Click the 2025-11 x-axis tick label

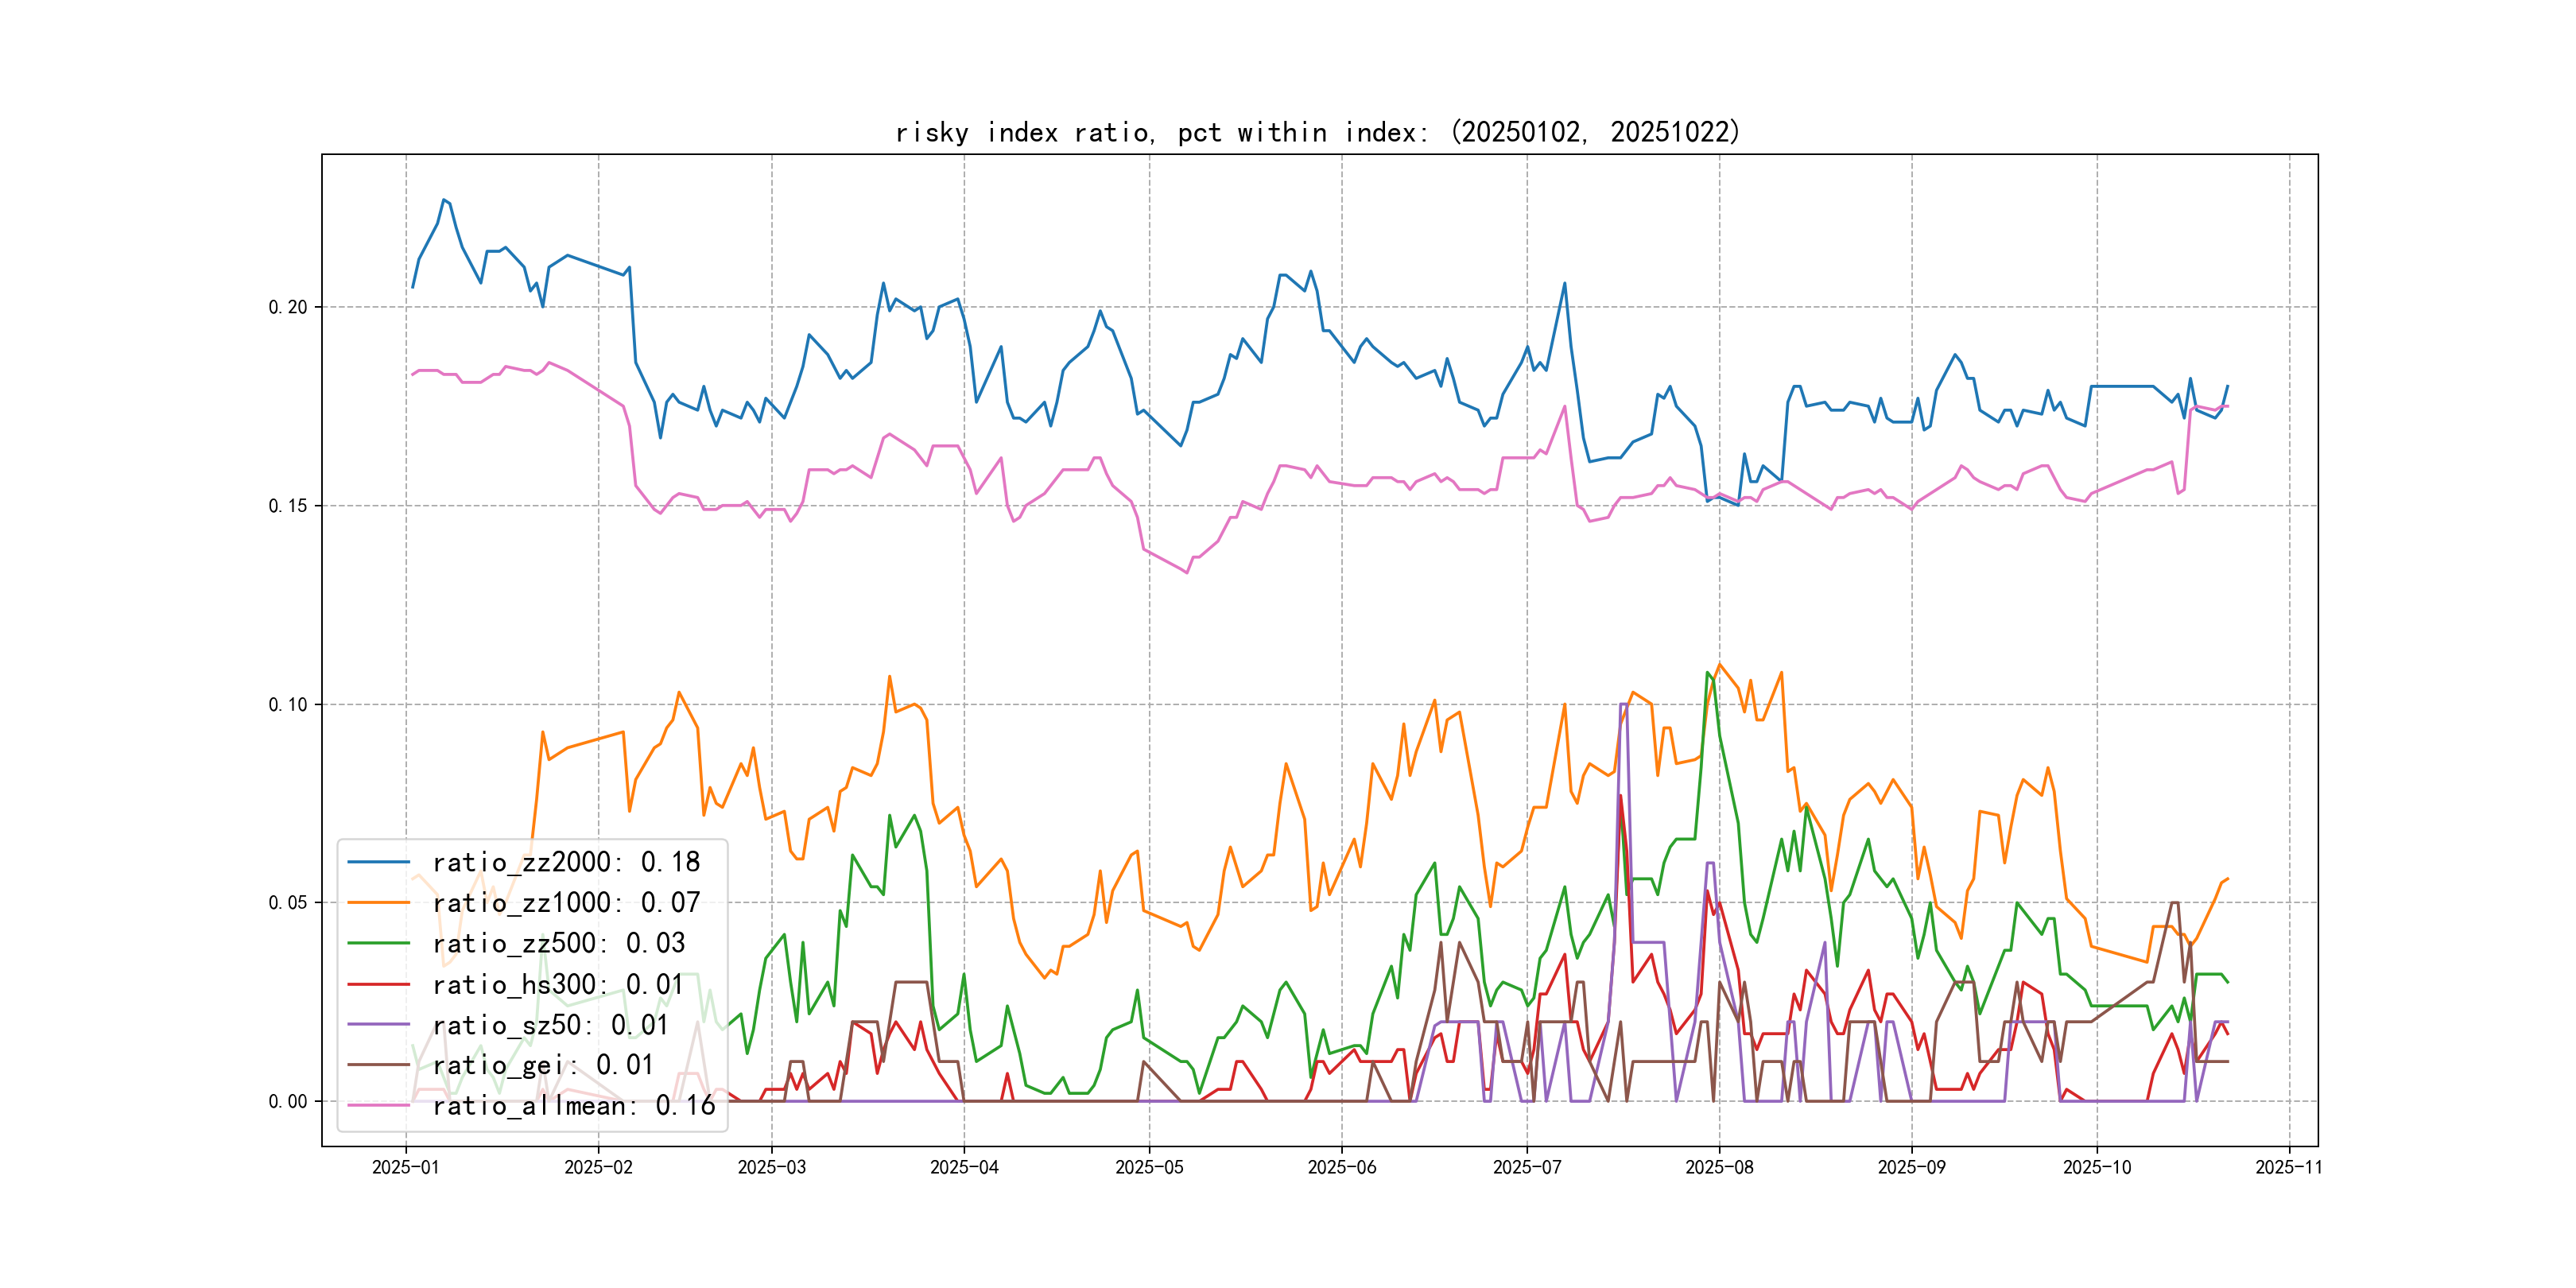2288,1167
